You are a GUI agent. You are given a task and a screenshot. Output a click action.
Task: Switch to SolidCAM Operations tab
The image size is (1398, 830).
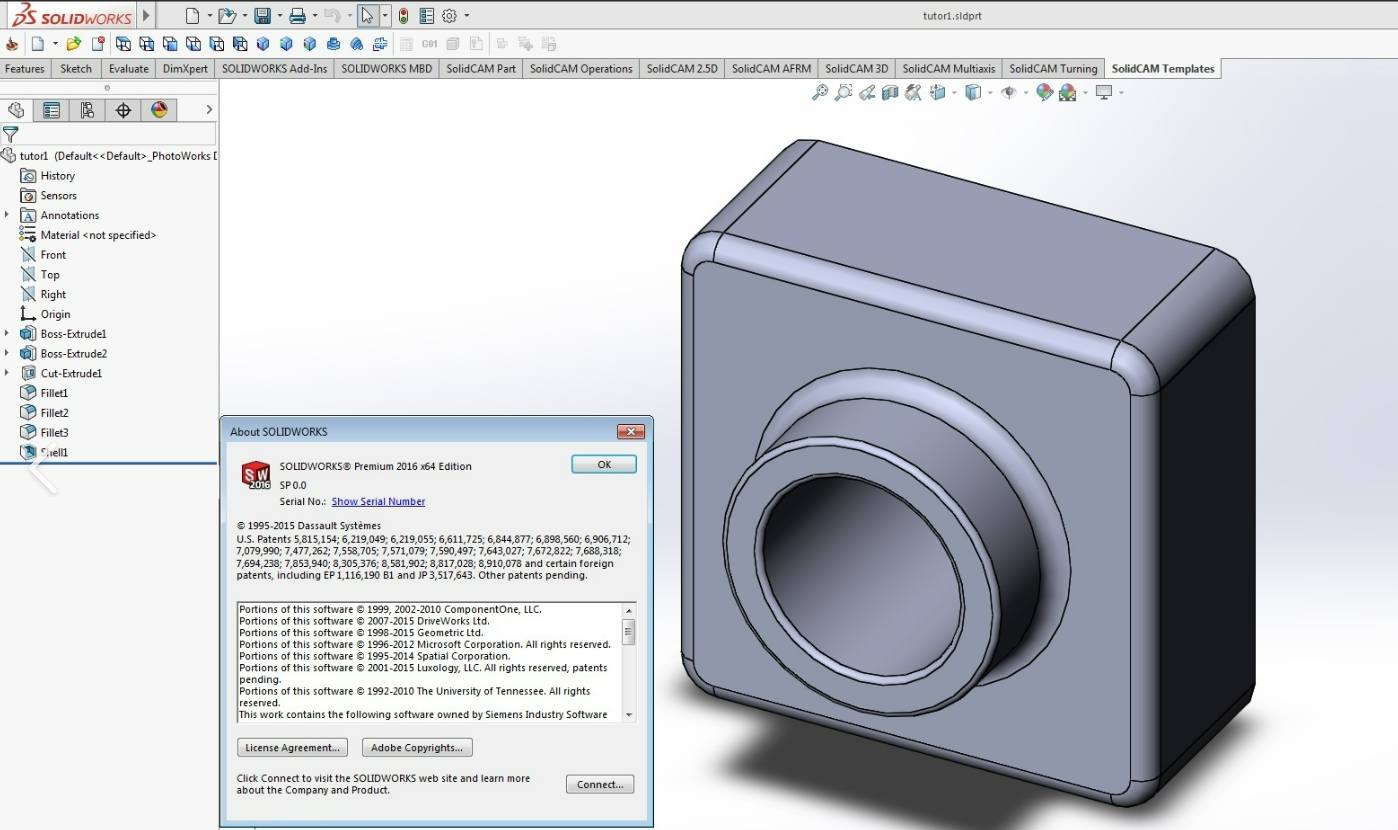point(581,69)
